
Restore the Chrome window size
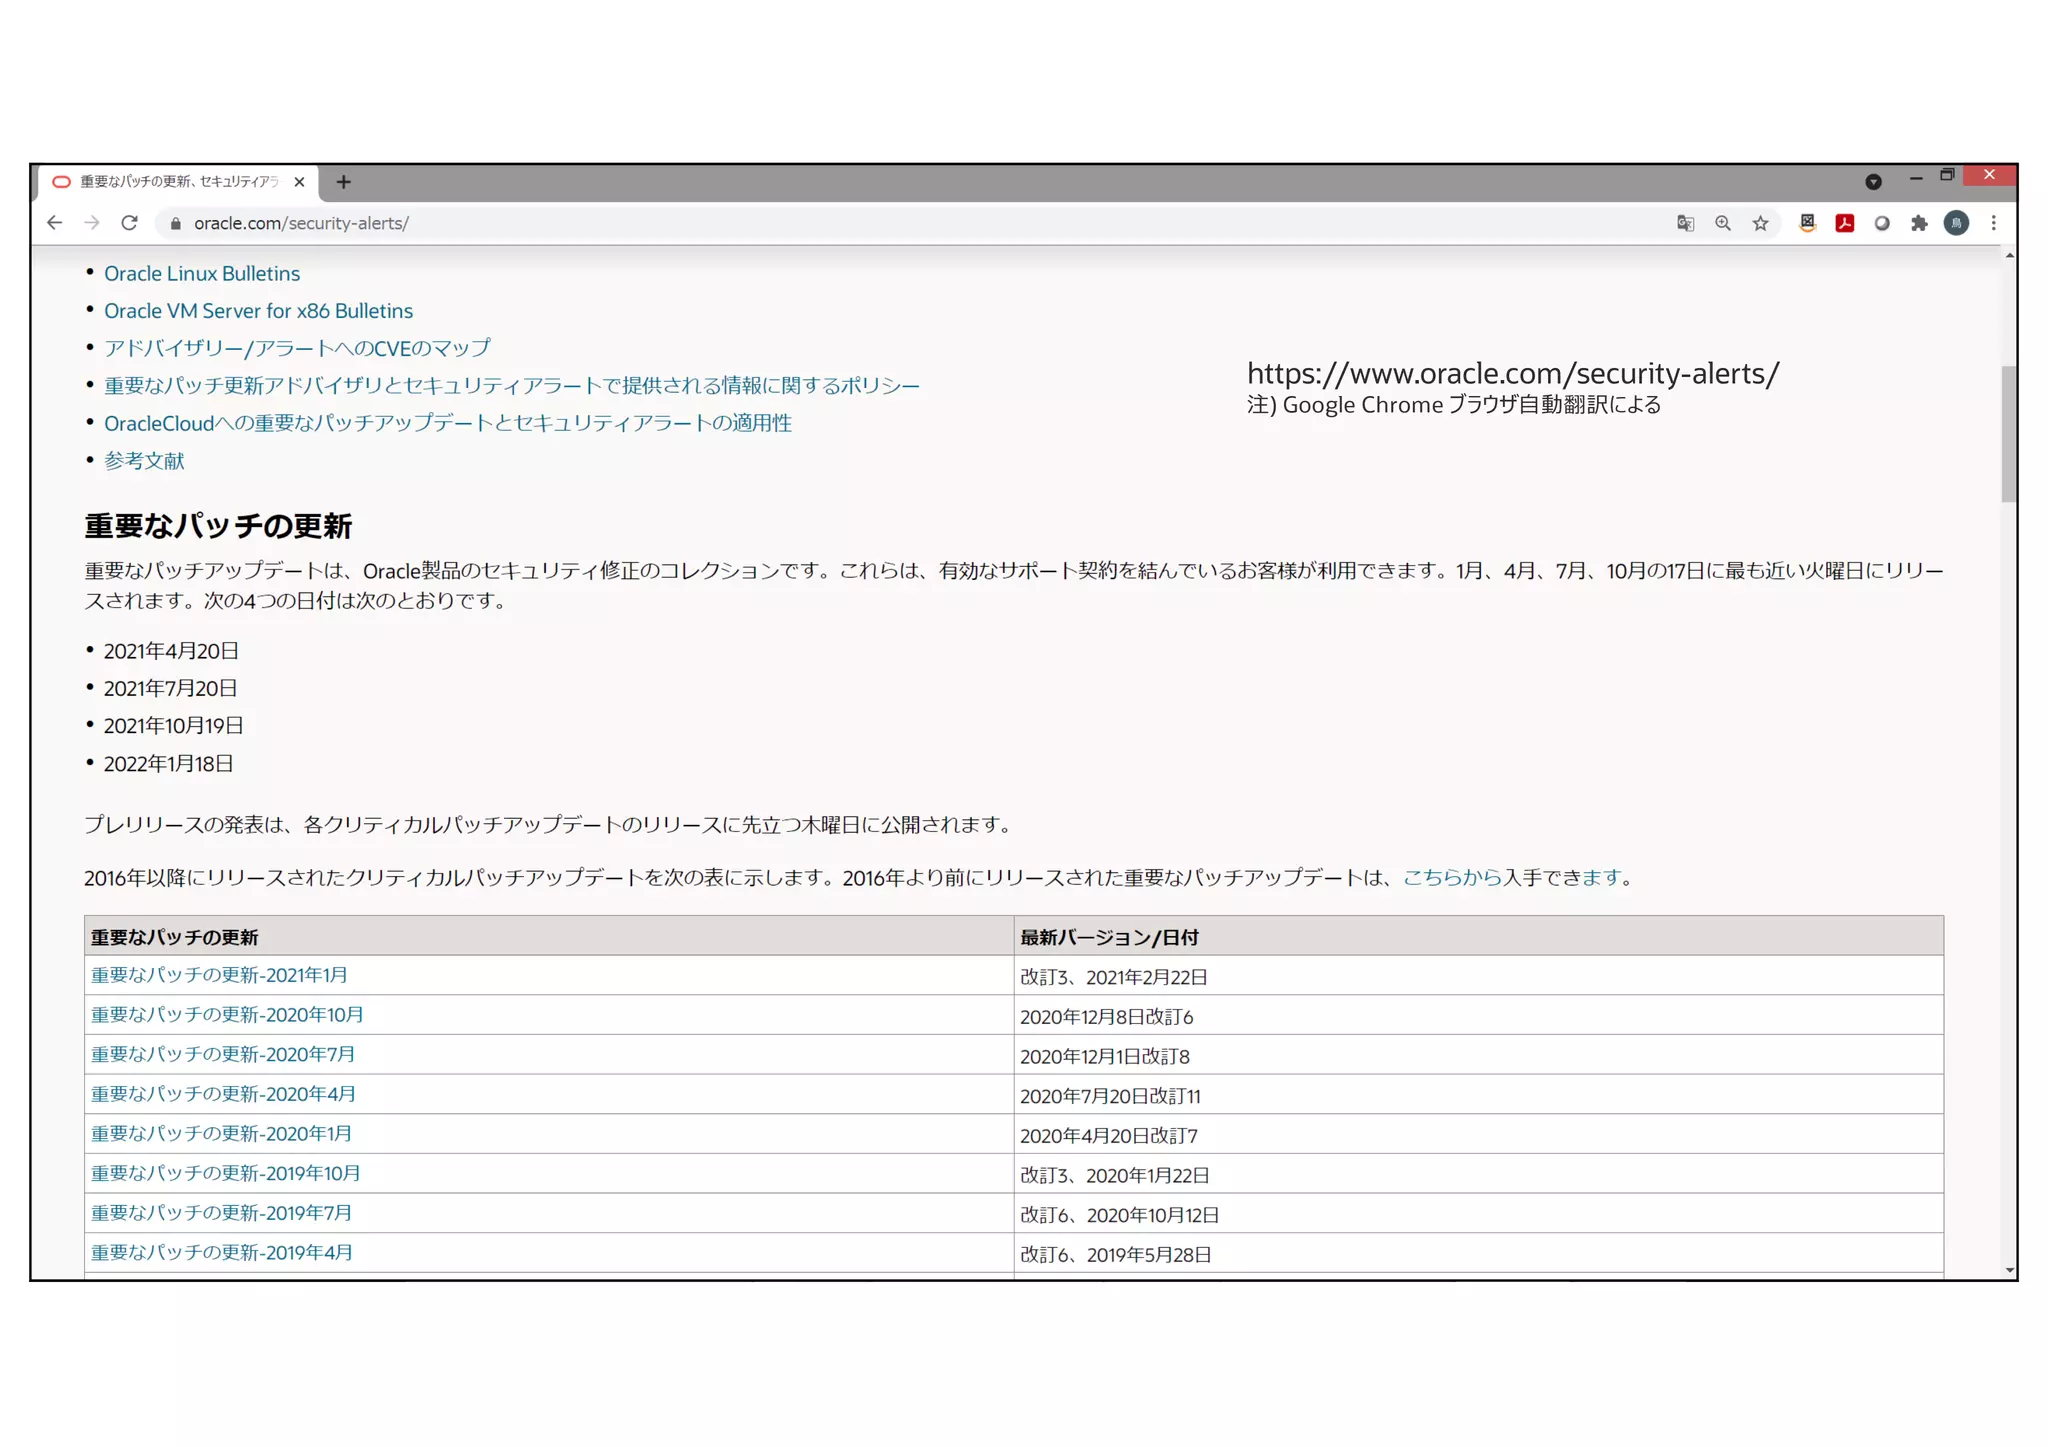1947,176
